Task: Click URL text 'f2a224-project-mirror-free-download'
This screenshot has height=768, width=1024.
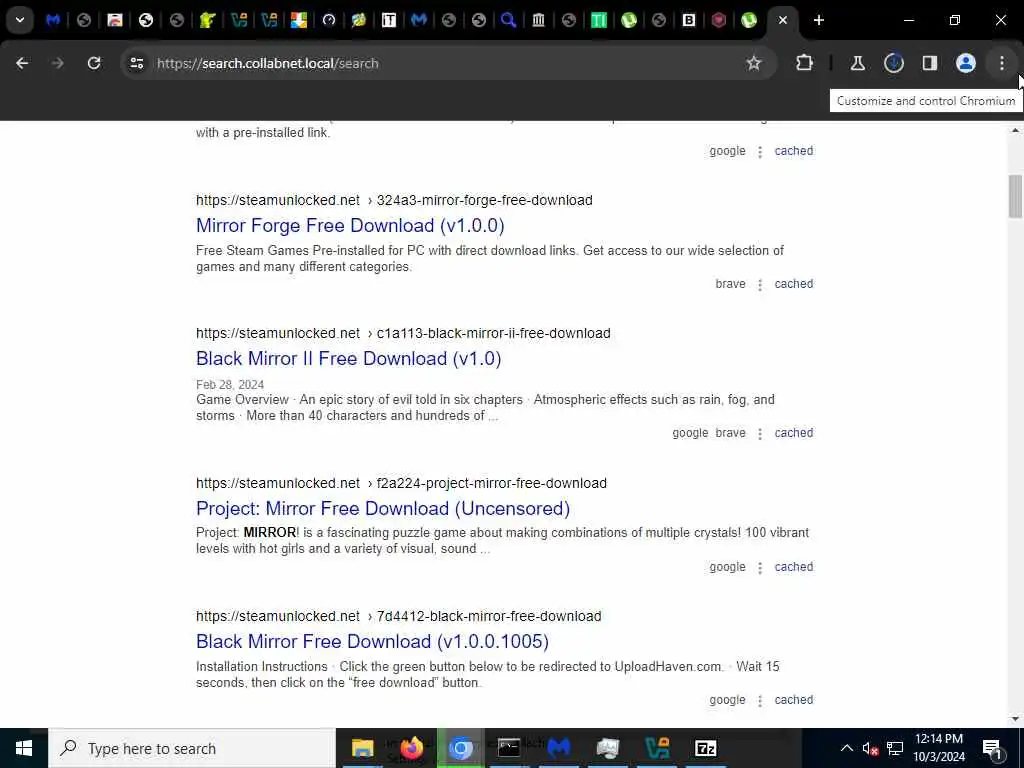Action: click(492, 483)
